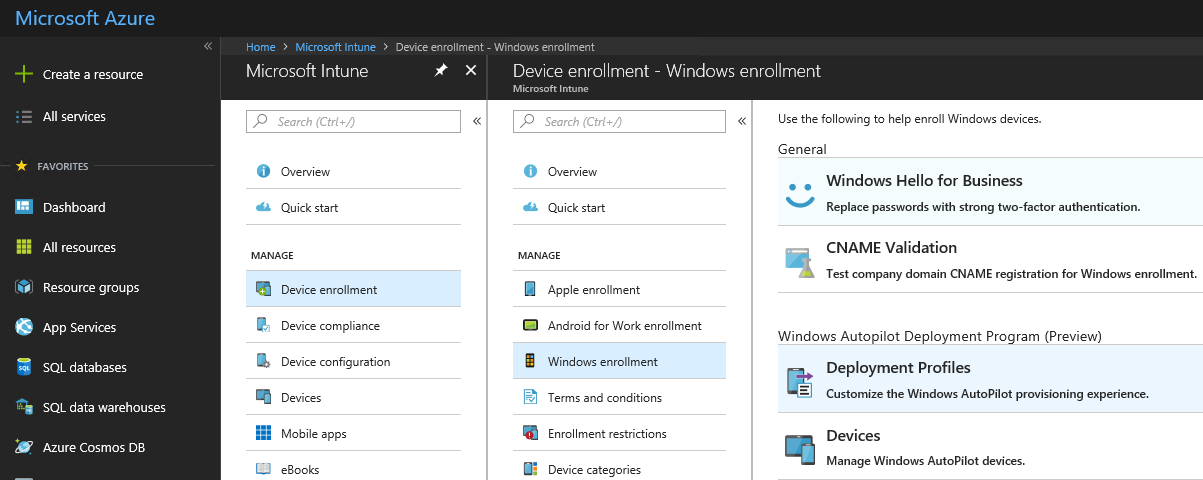Viewport: 1203px width, 480px height.
Task: Open Microsoft Intune breadcrumb link
Action: tap(336, 47)
